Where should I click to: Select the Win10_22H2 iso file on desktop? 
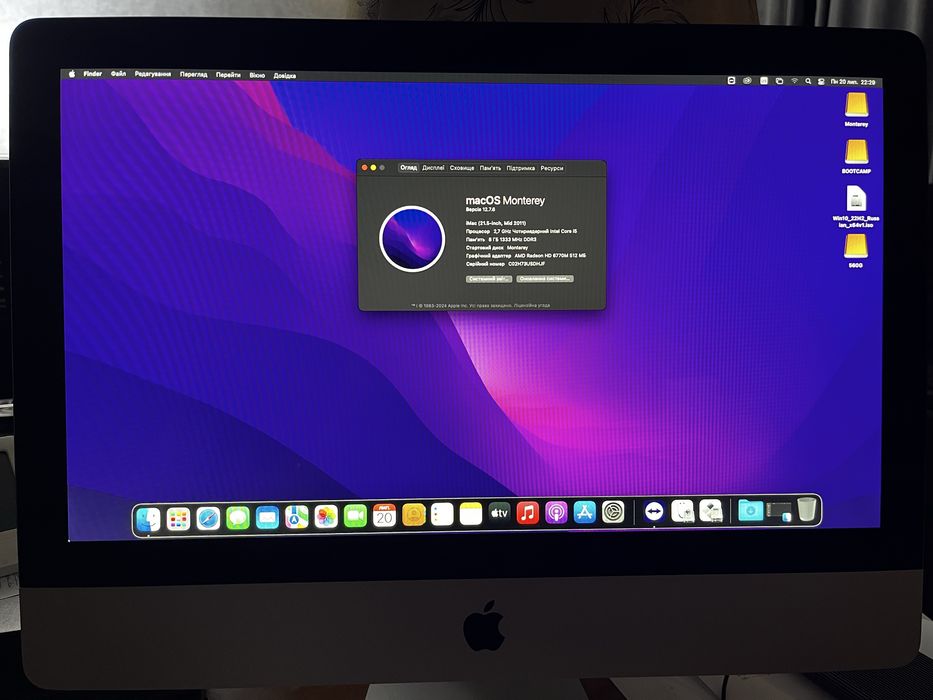coord(856,207)
